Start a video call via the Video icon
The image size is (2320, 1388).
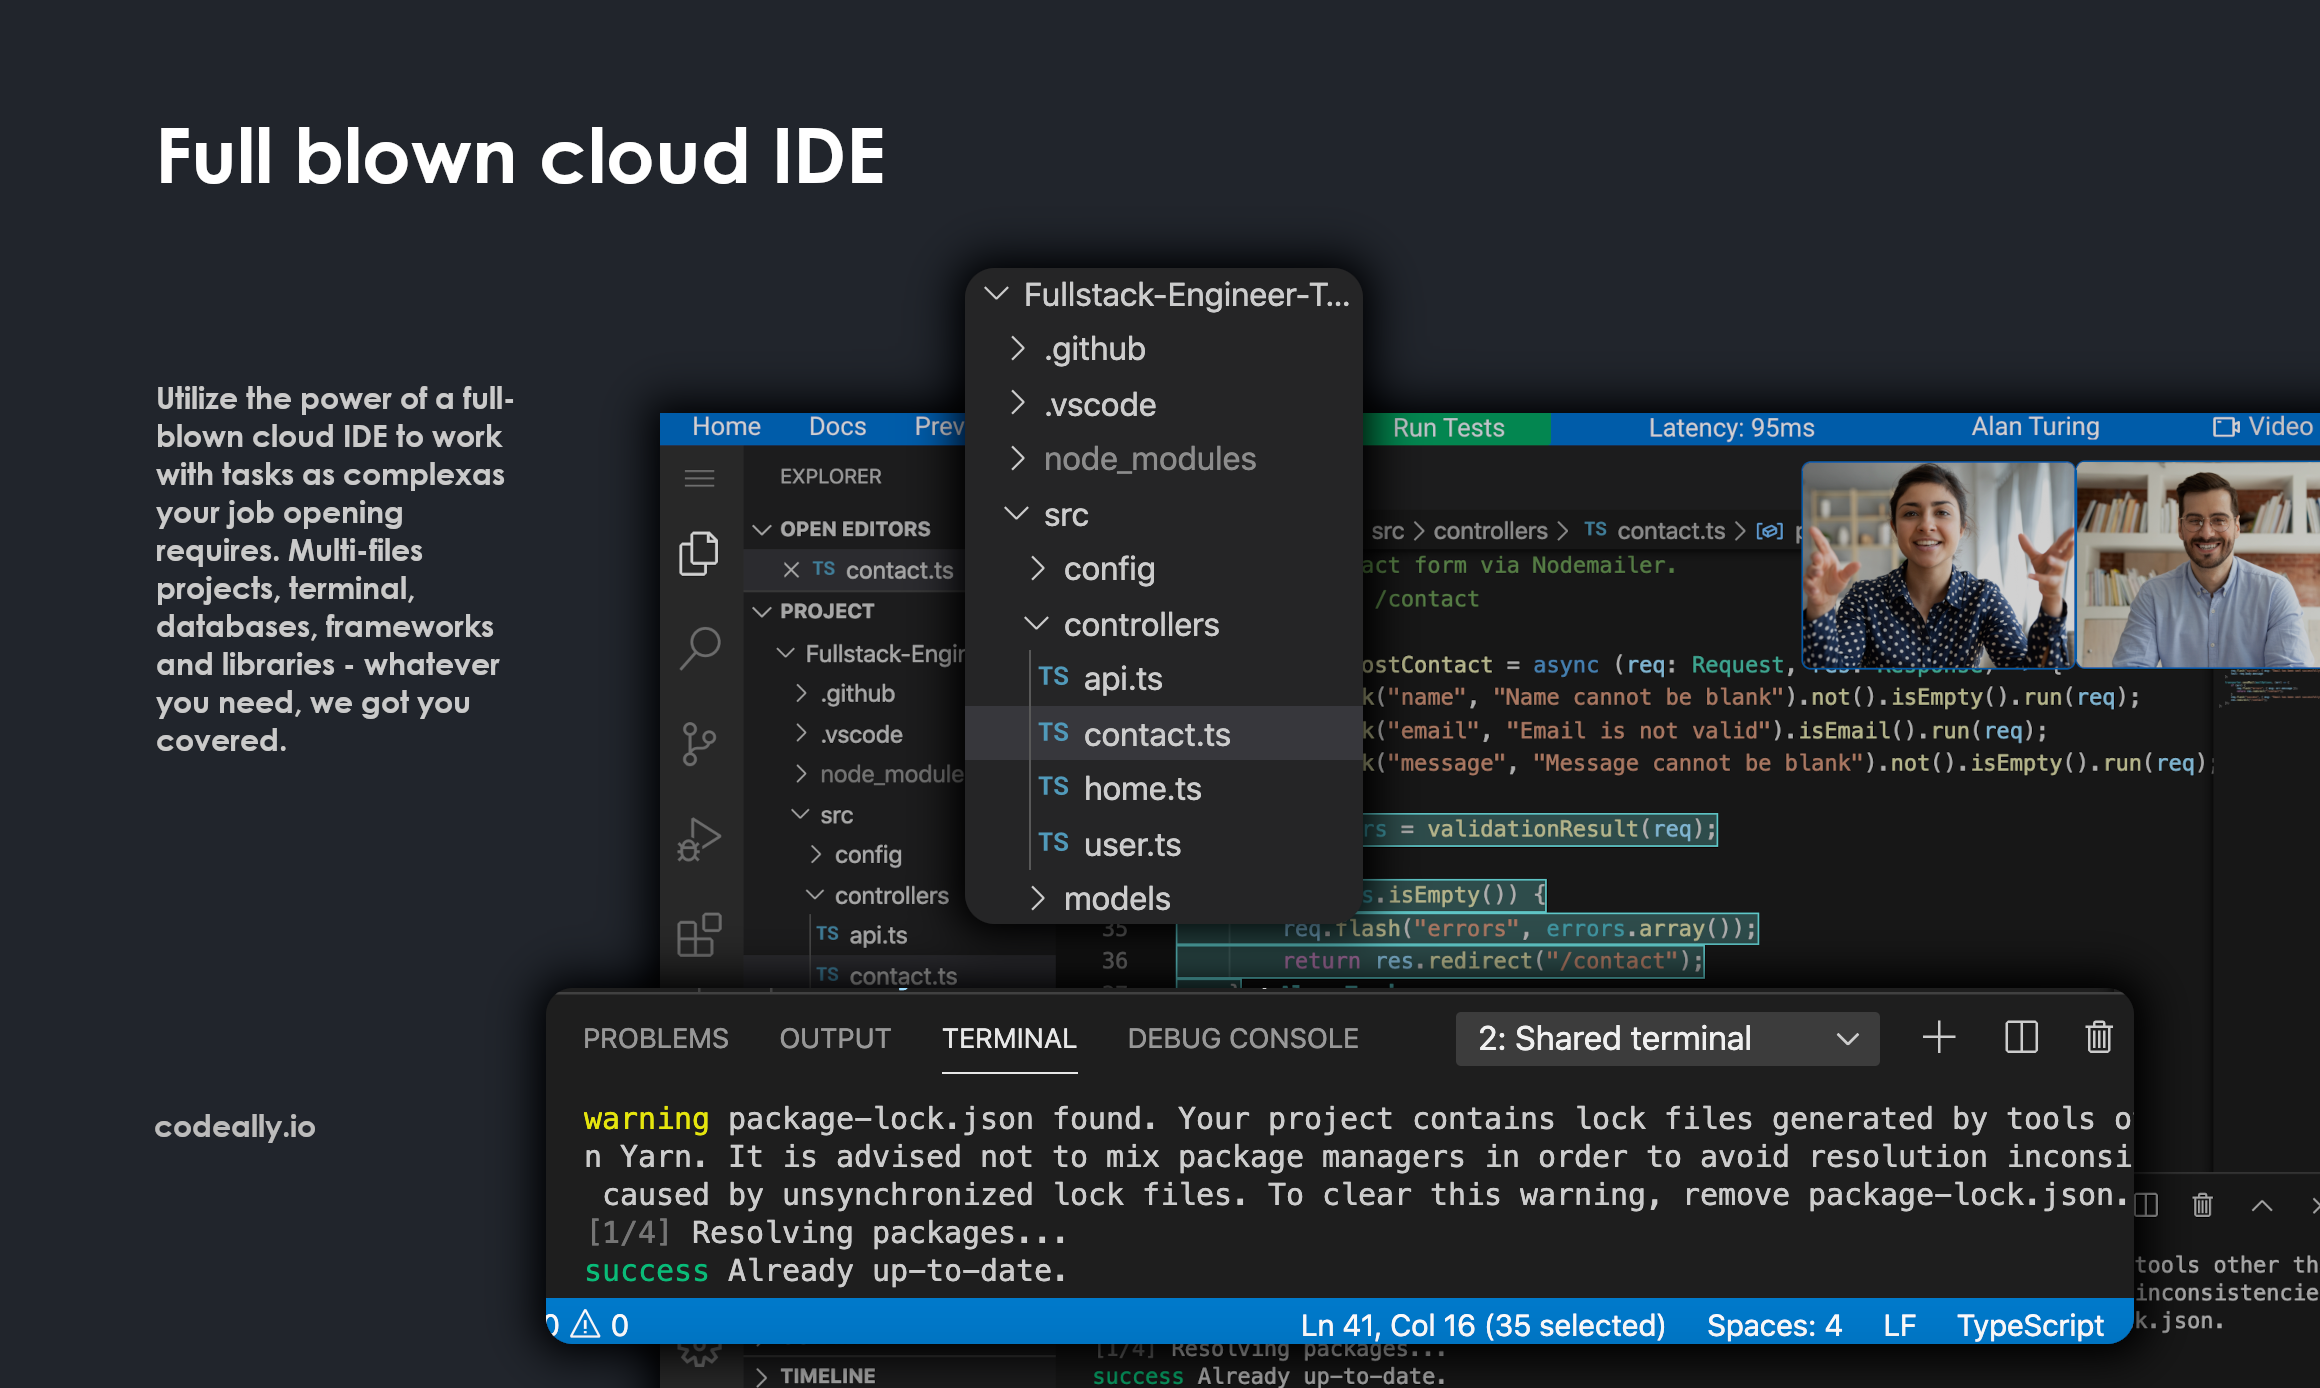2226,427
